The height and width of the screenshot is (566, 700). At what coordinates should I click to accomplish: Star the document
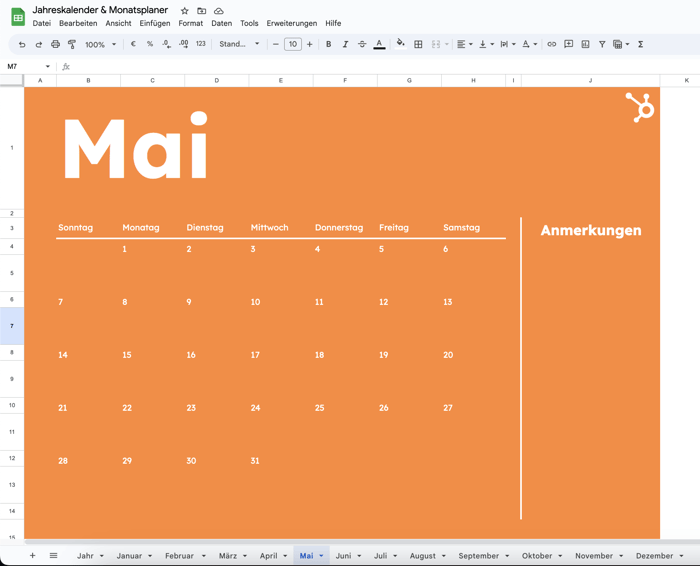tap(184, 11)
